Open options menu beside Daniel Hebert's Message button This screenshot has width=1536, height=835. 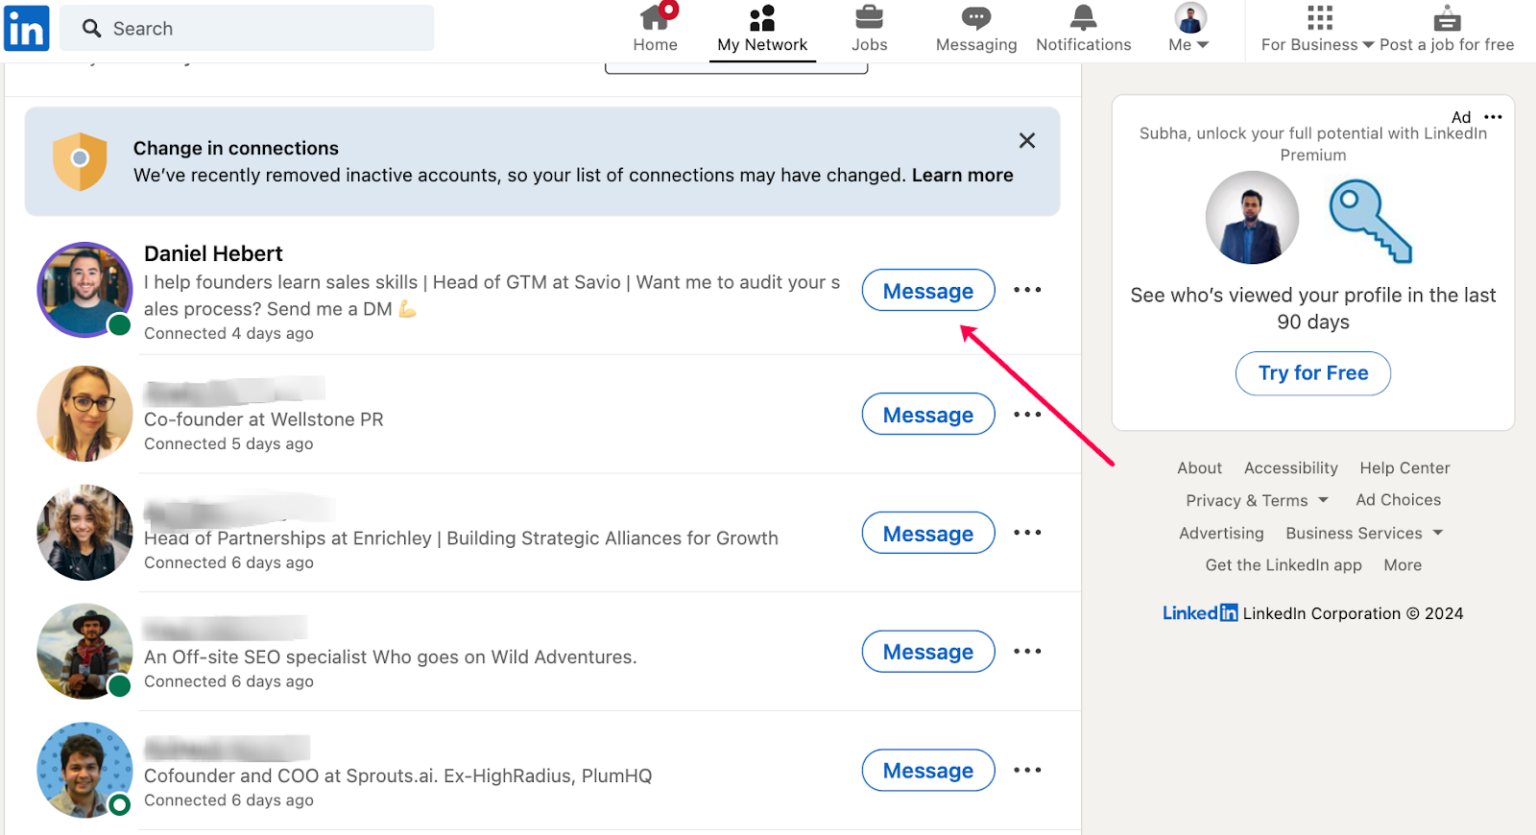pos(1027,289)
